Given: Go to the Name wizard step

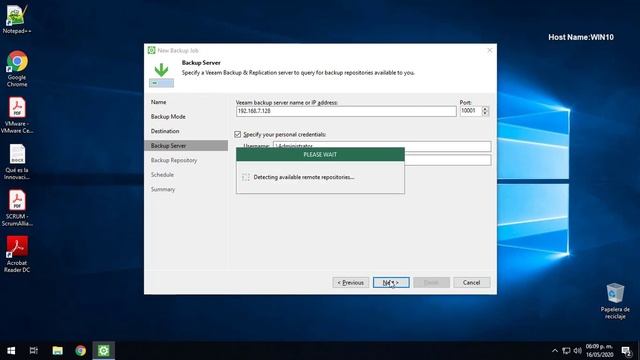Looking at the screenshot, I should pyautogui.click(x=158, y=102).
